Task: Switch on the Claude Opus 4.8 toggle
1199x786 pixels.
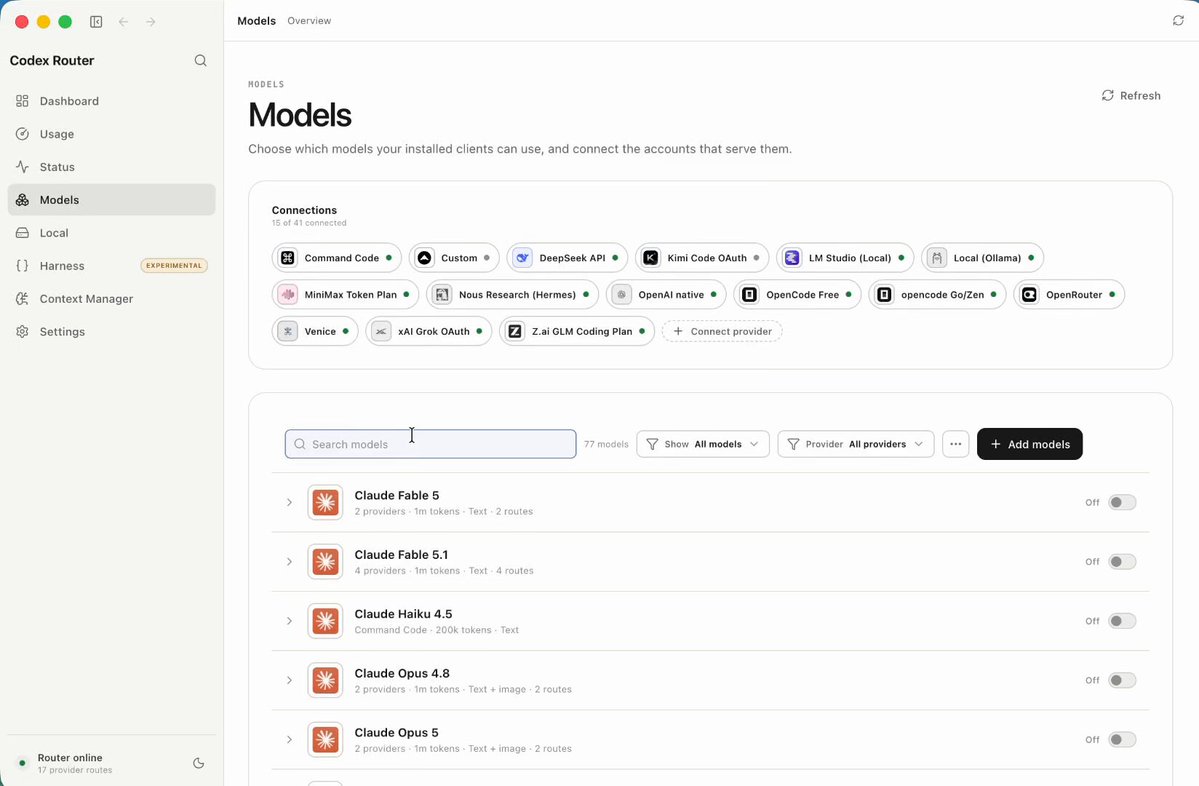Action: coord(1122,680)
